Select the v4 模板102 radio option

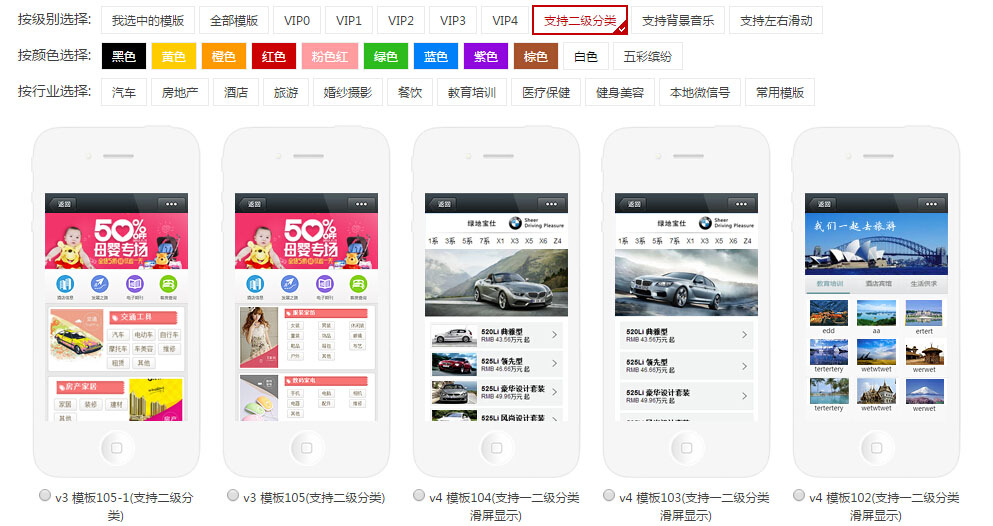click(x=798, y=495)
